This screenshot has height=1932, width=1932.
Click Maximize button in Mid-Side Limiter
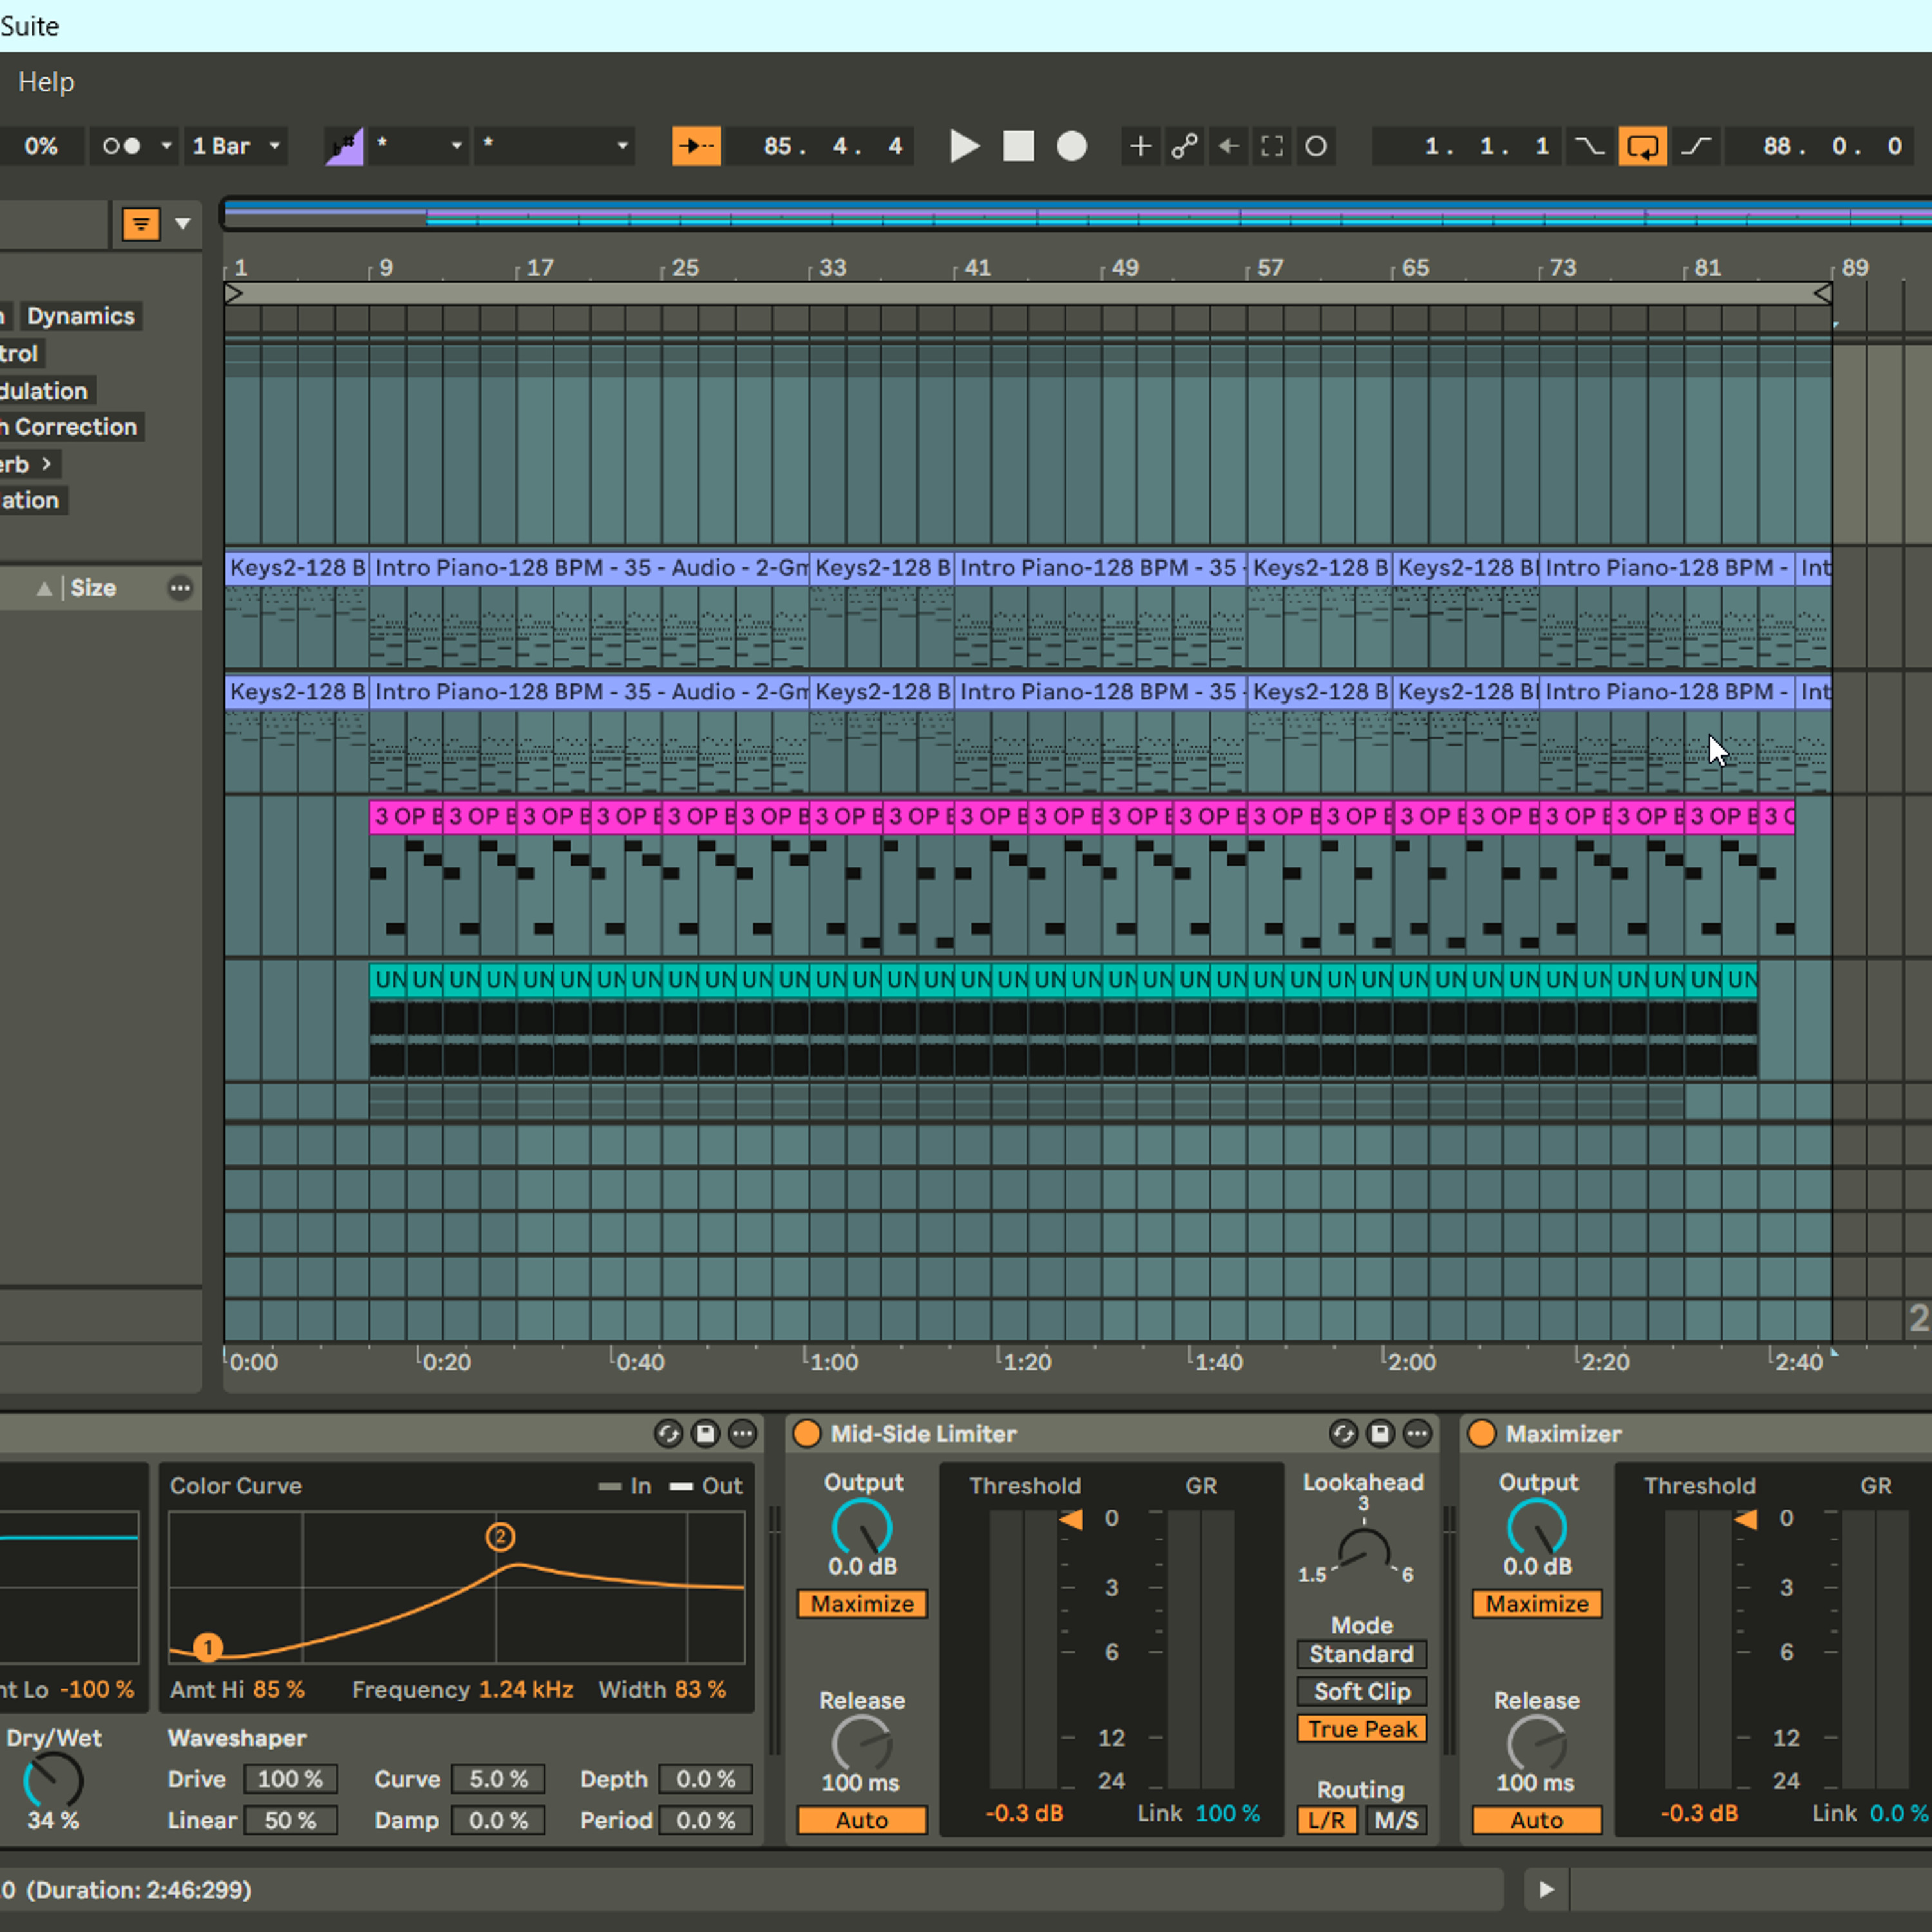click(x=862, y=1604)
